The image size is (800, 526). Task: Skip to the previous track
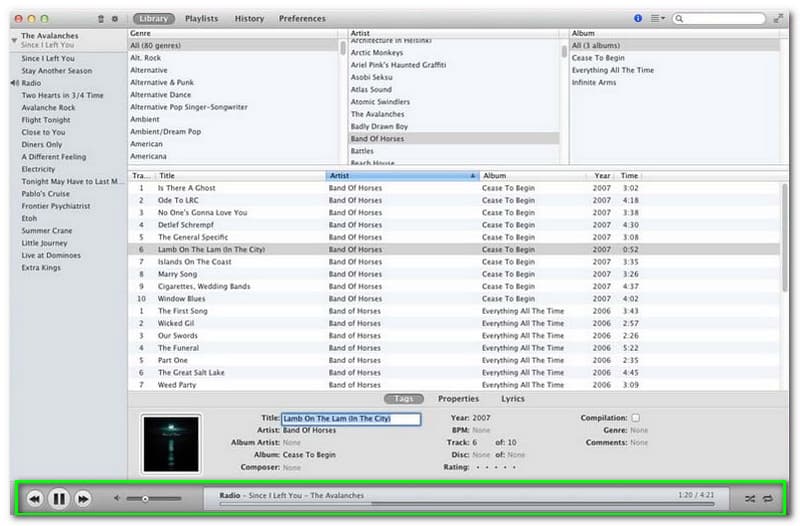[34, 498]
